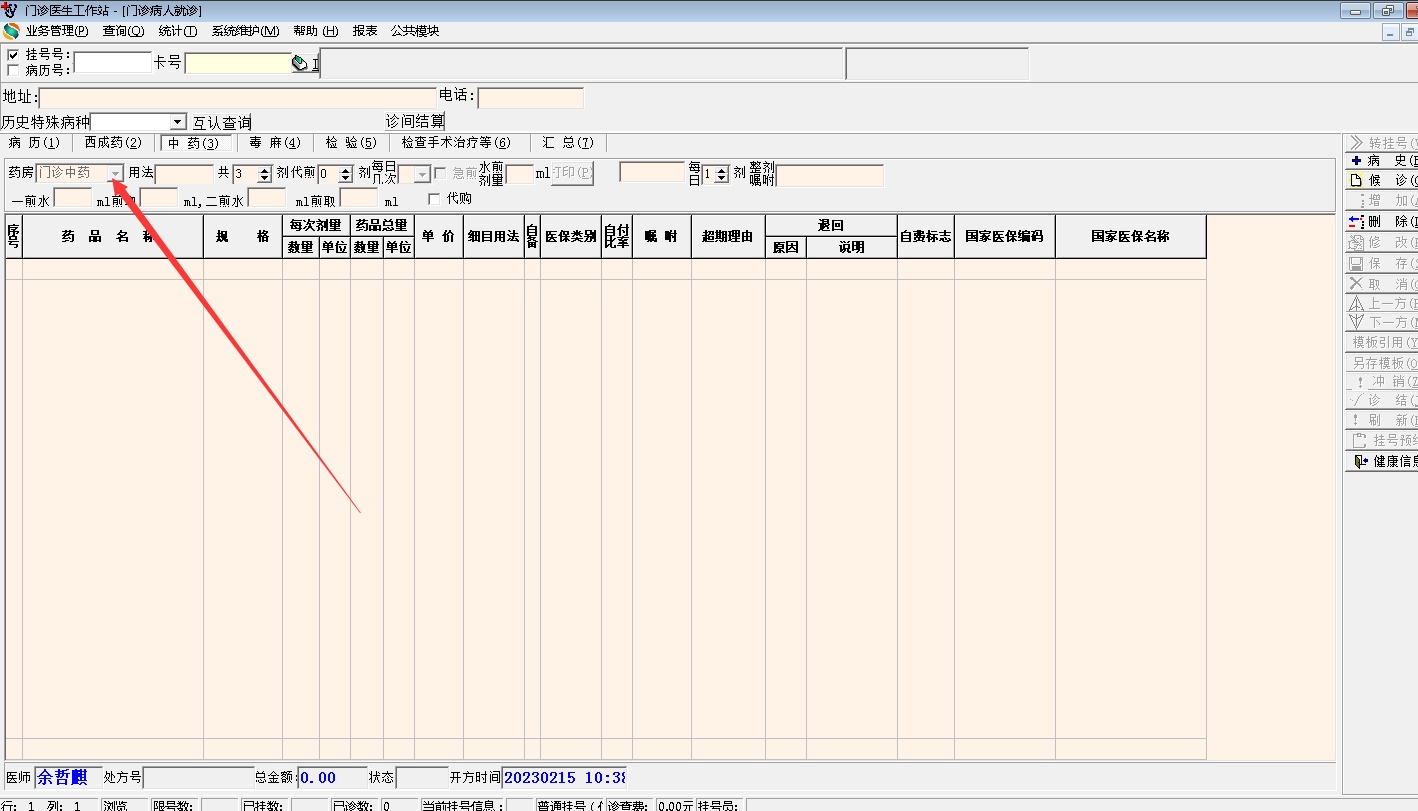Toggle the 挂号号 checkbox
This screenshot has width=1418, height=811.
tap(13, 54)
